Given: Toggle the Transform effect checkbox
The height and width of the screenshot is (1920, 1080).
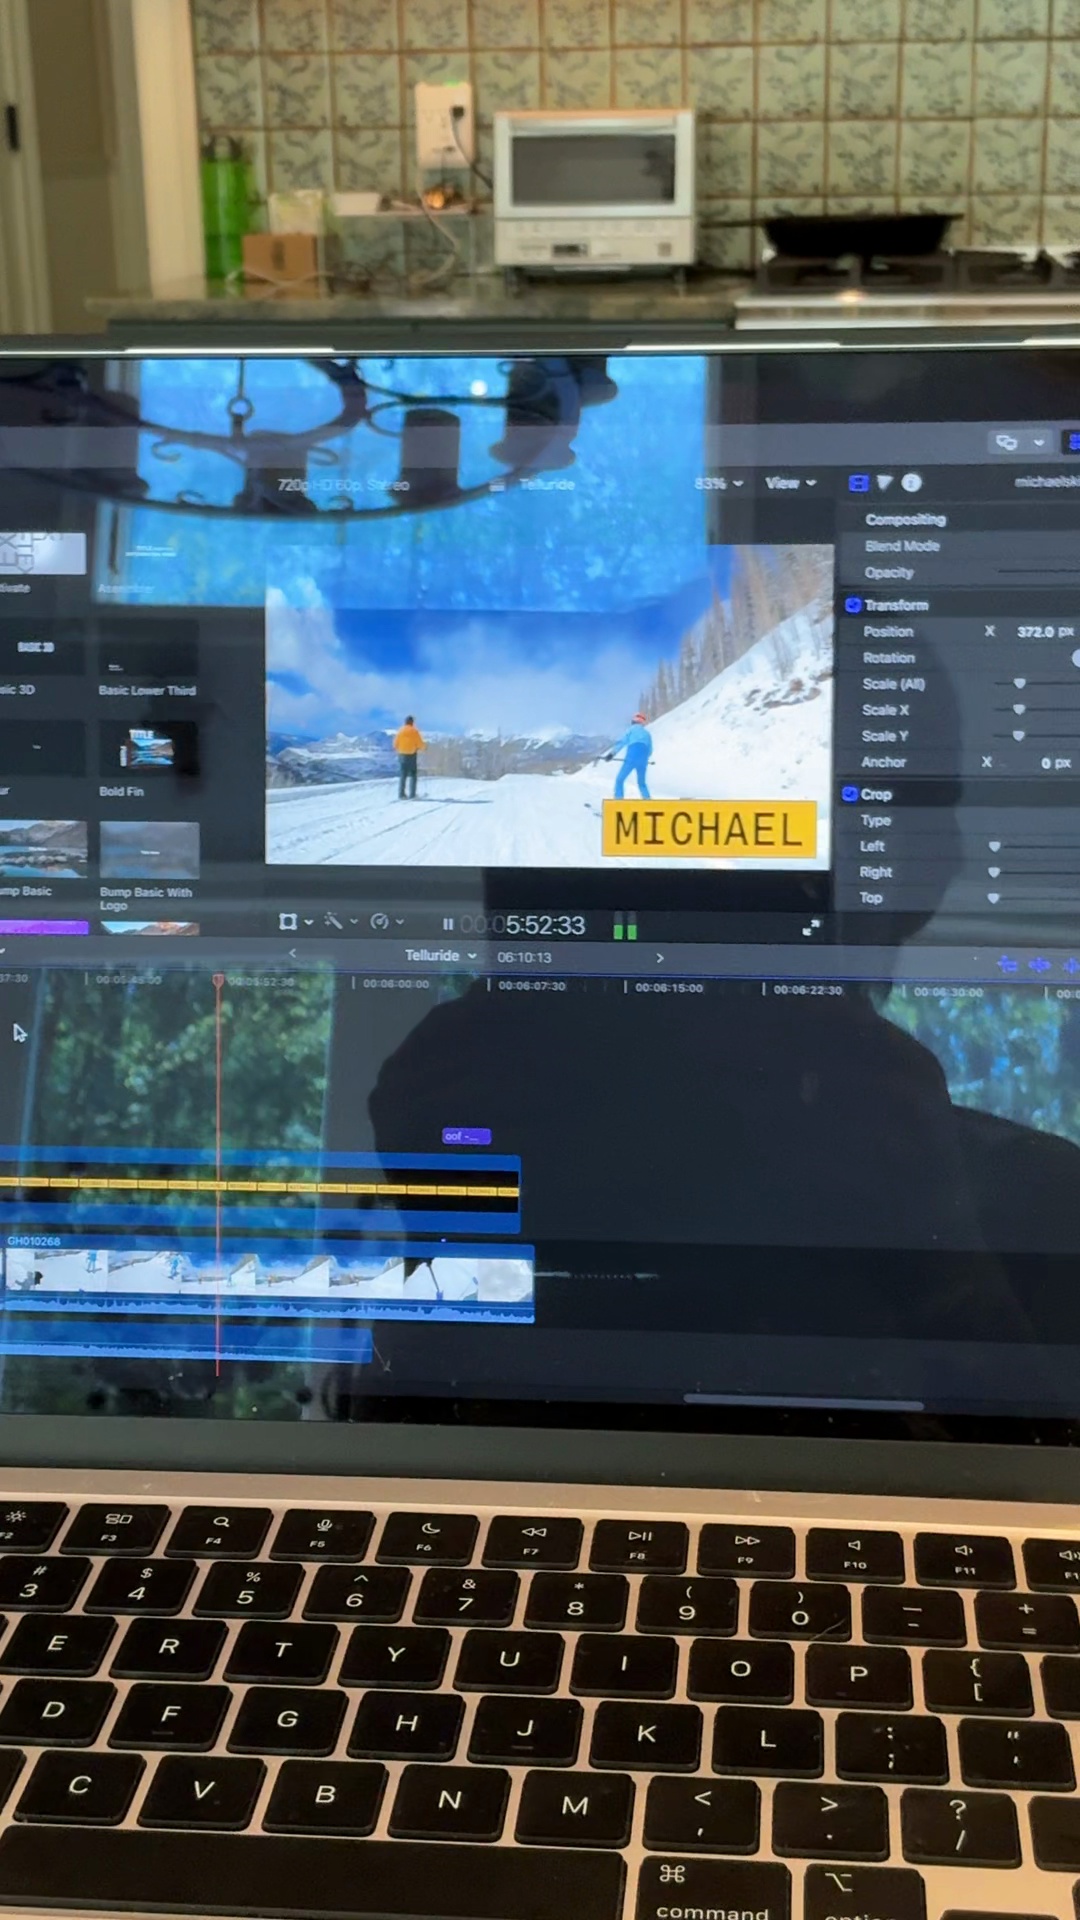Looking at the screenshot, I should [x=853, y=605].
